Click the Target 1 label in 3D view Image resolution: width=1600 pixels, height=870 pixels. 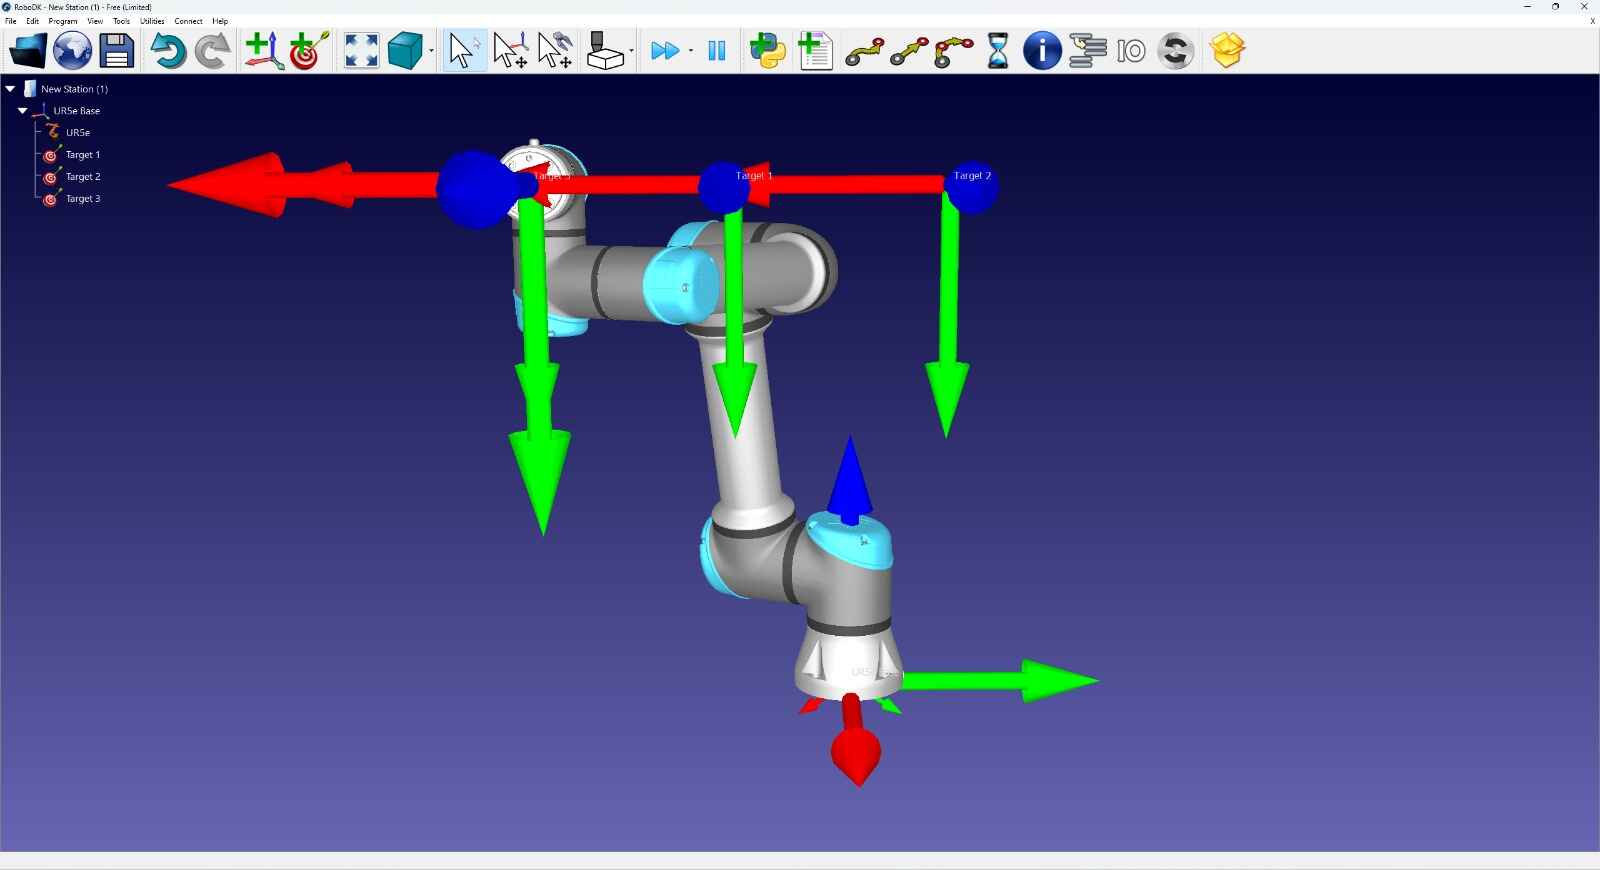point(754,175)
